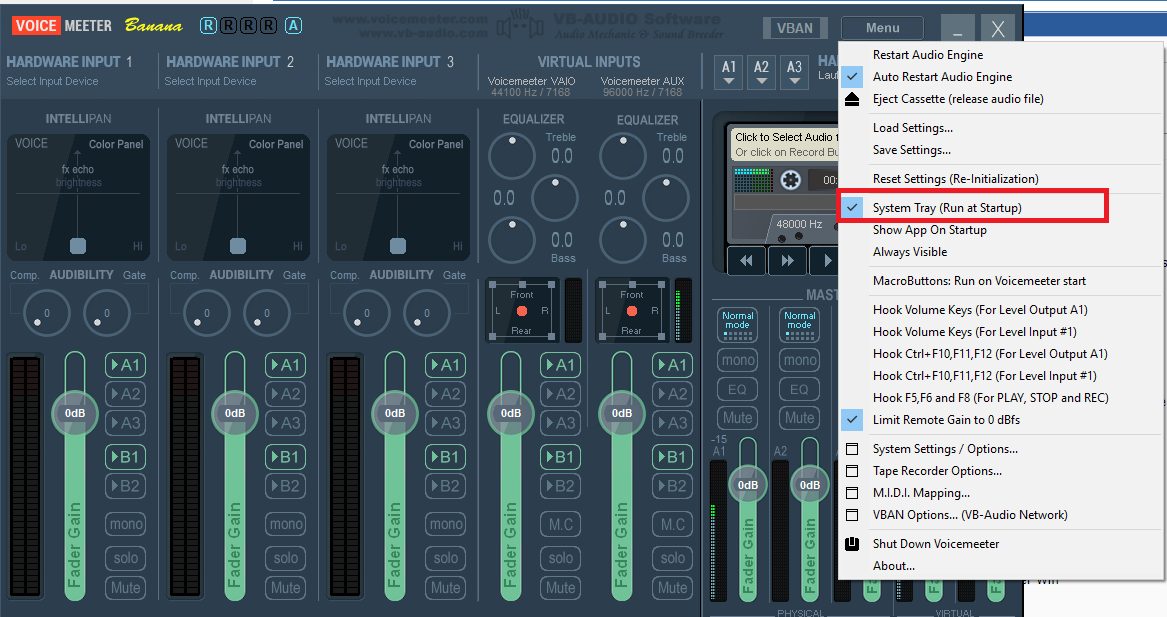Toggle EQ on A1 master strip
Viewport: 1167px width, 617px height.
coord(738,389)
